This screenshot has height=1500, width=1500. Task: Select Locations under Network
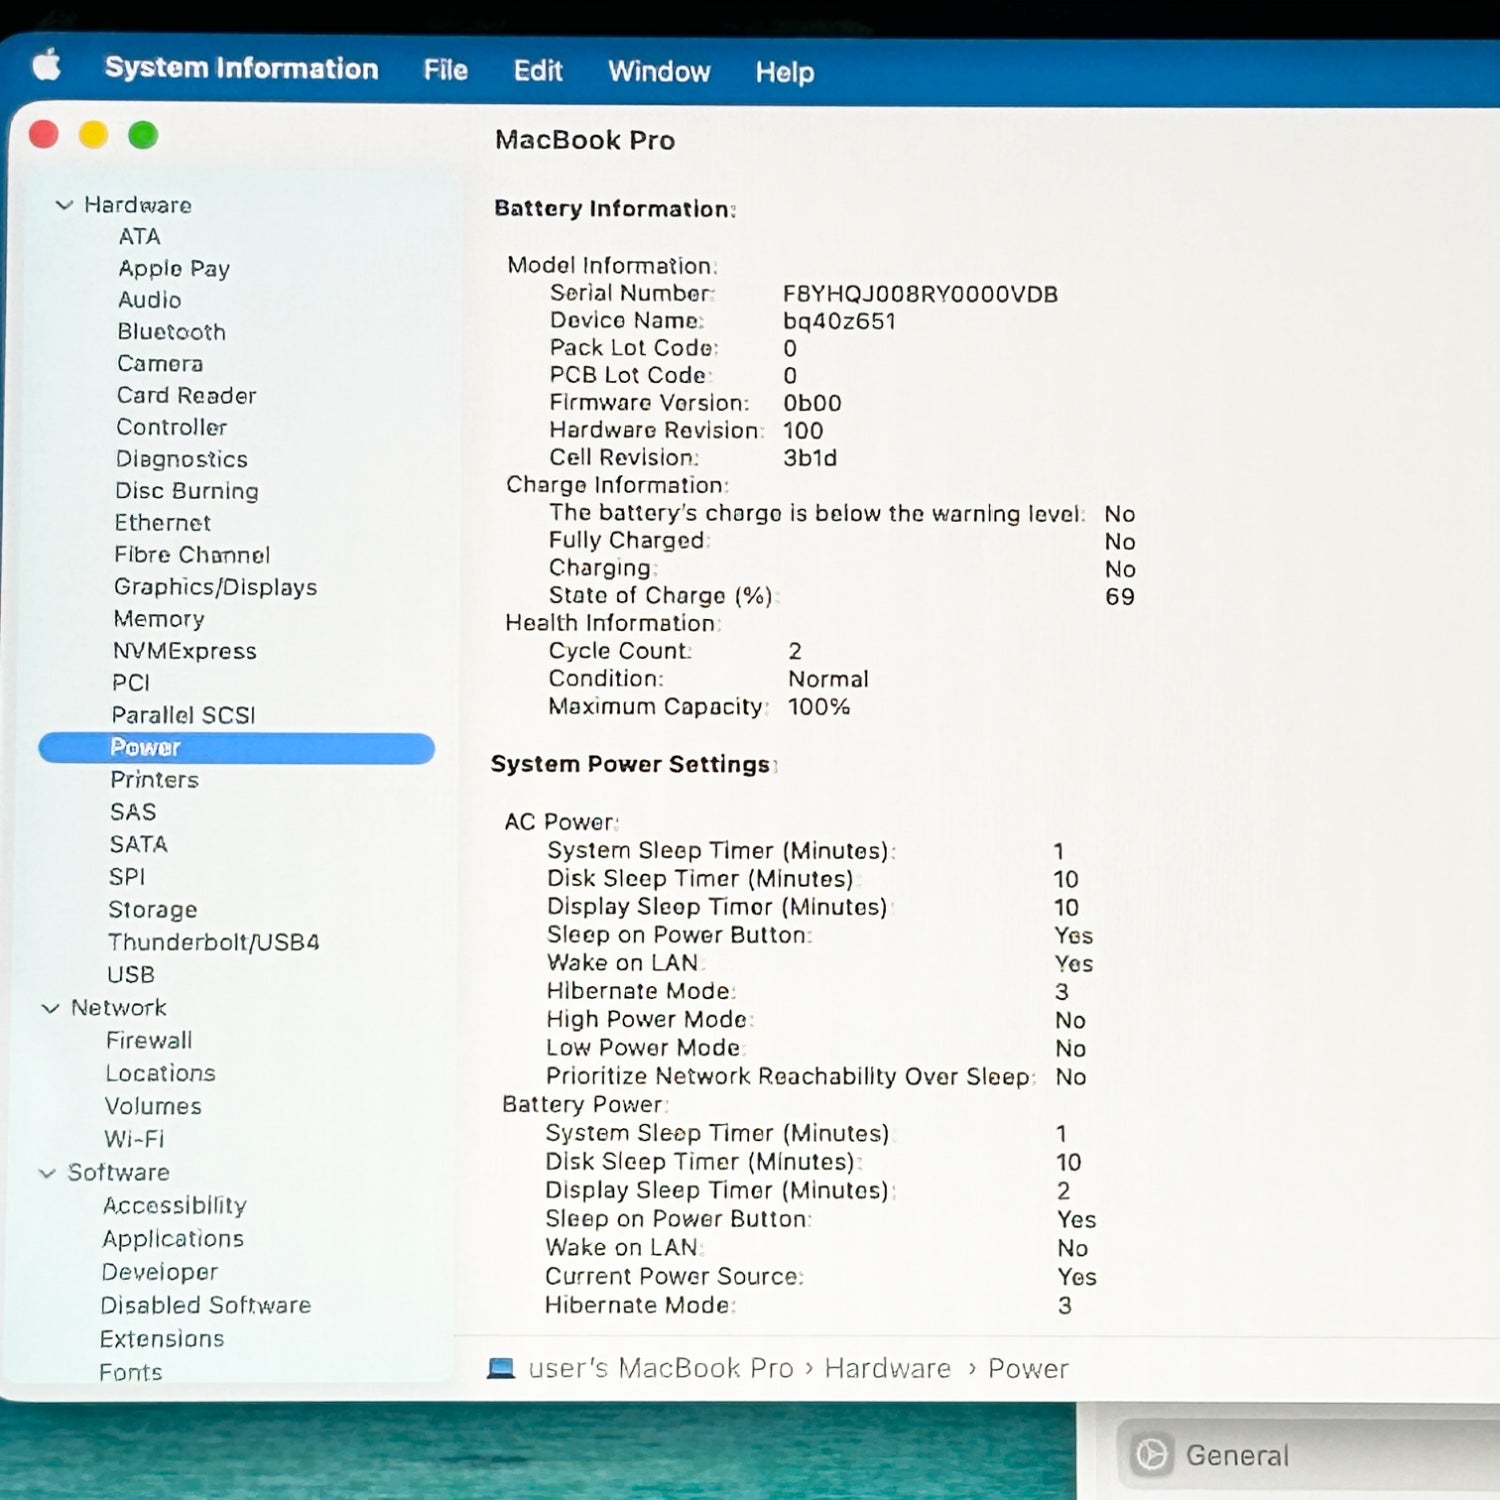coord(160,1074)
